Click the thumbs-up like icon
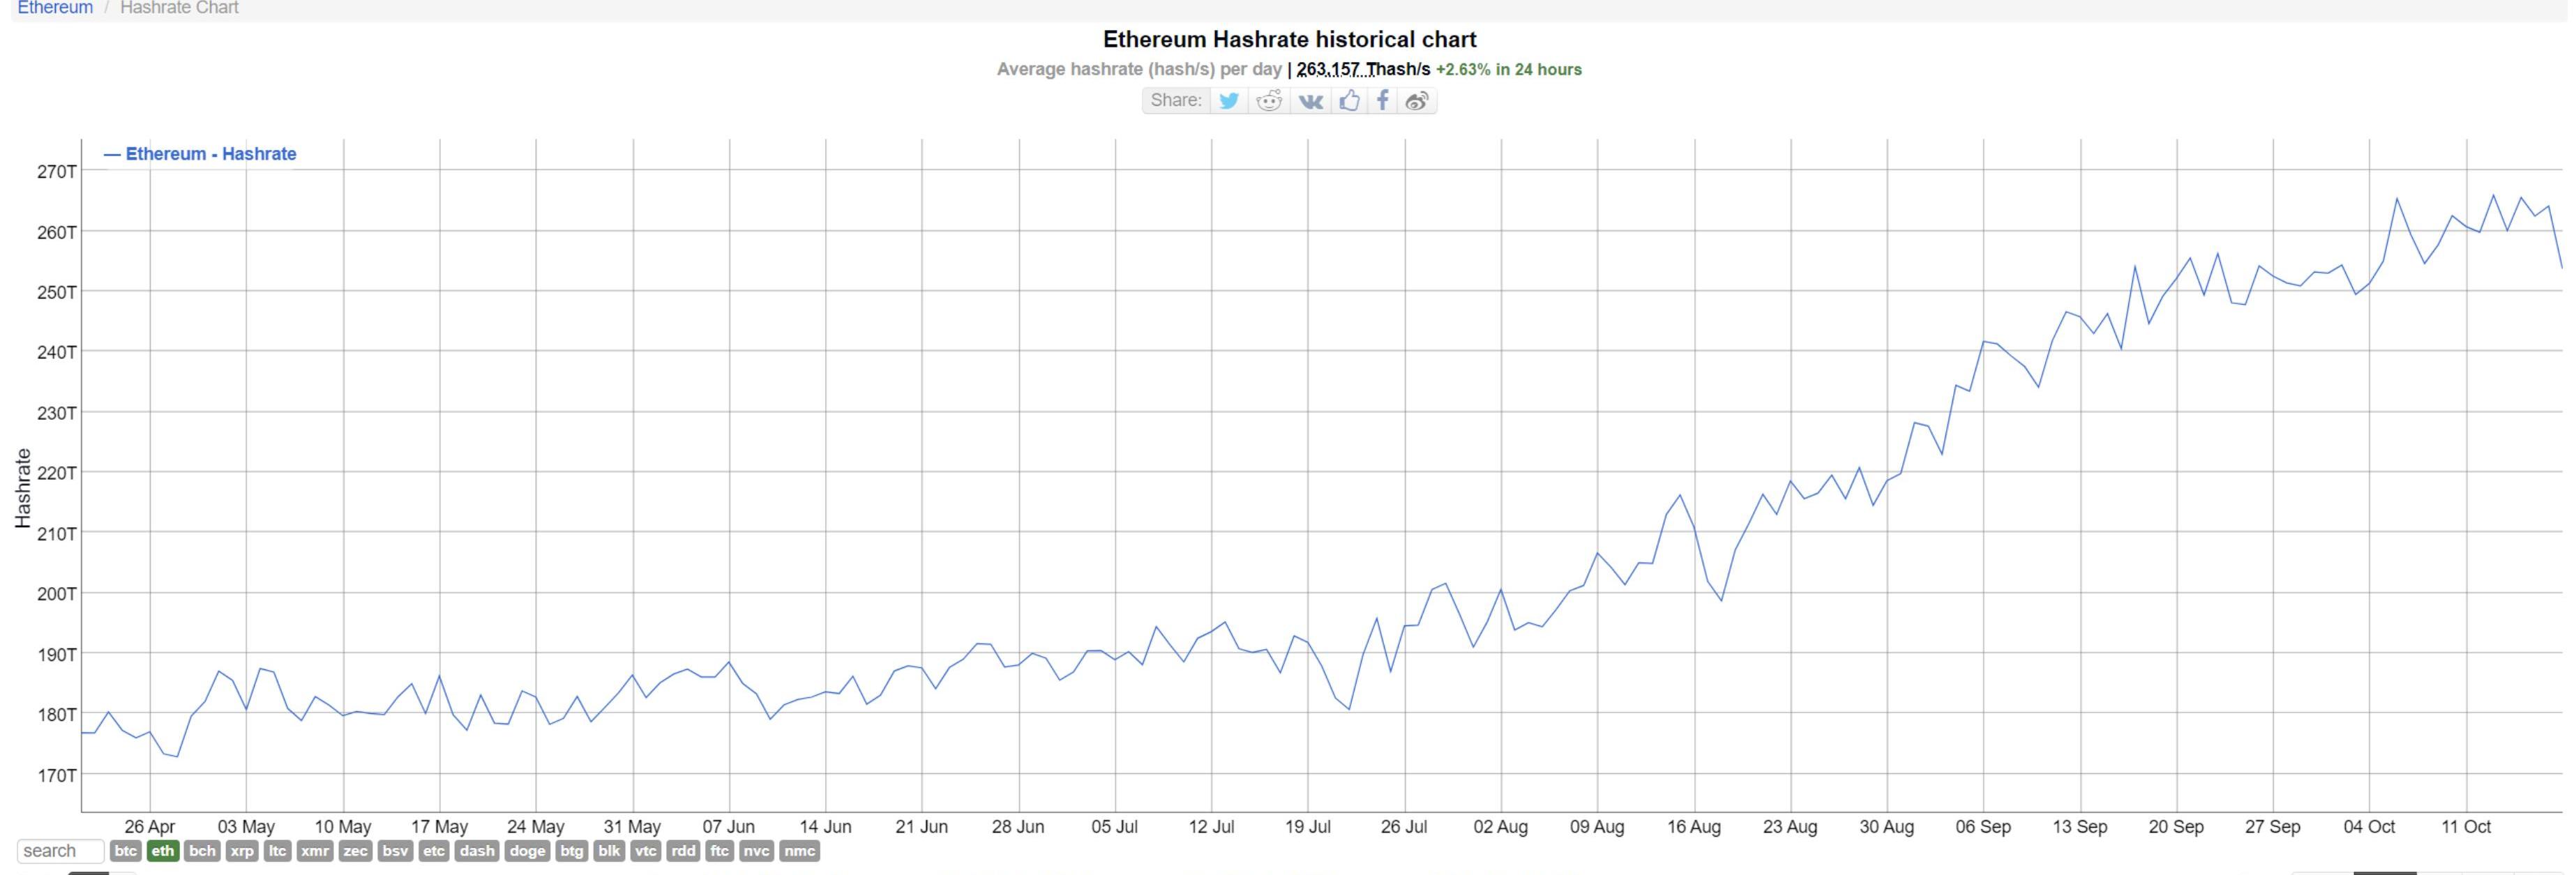 pyautogui.click(x=1349, y=101)
